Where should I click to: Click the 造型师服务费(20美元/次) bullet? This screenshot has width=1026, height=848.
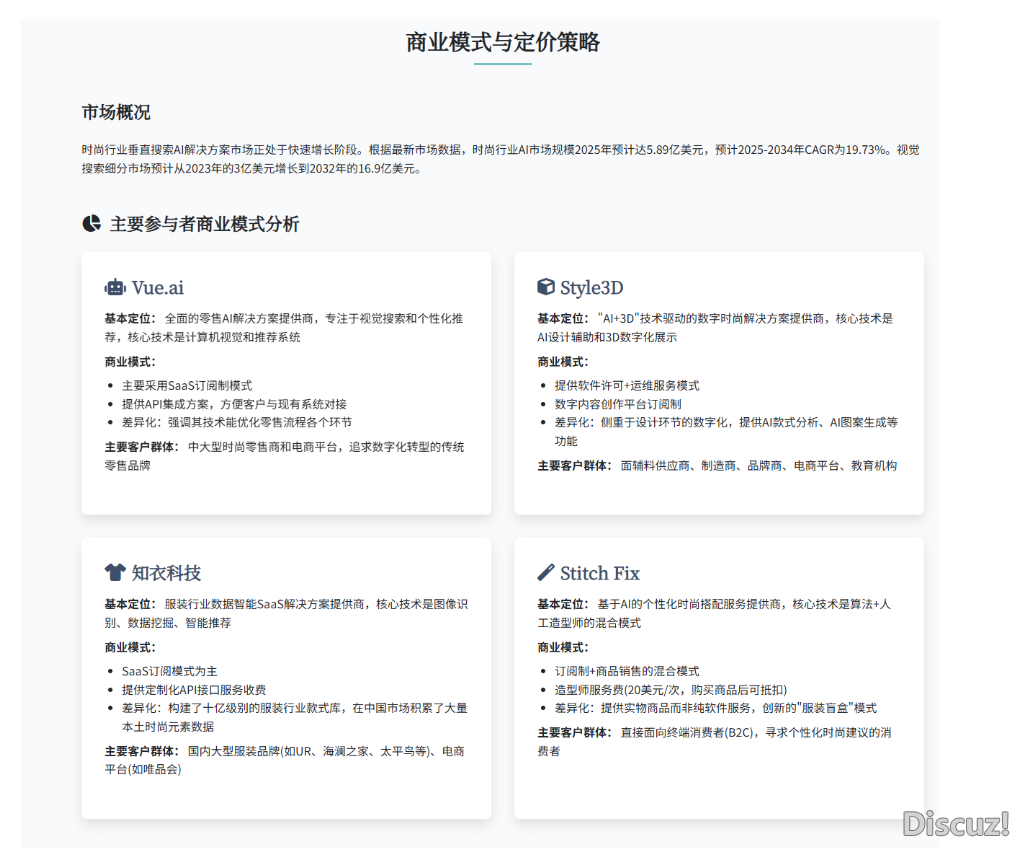click(671, 690)
